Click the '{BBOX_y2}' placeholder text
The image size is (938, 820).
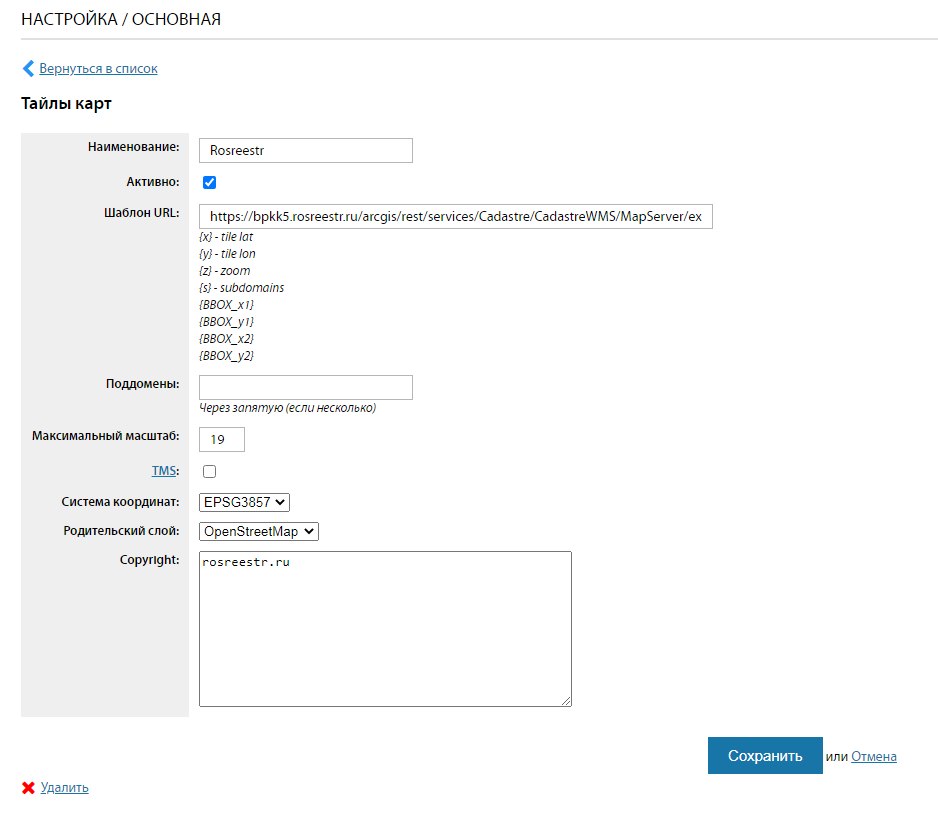227,356
